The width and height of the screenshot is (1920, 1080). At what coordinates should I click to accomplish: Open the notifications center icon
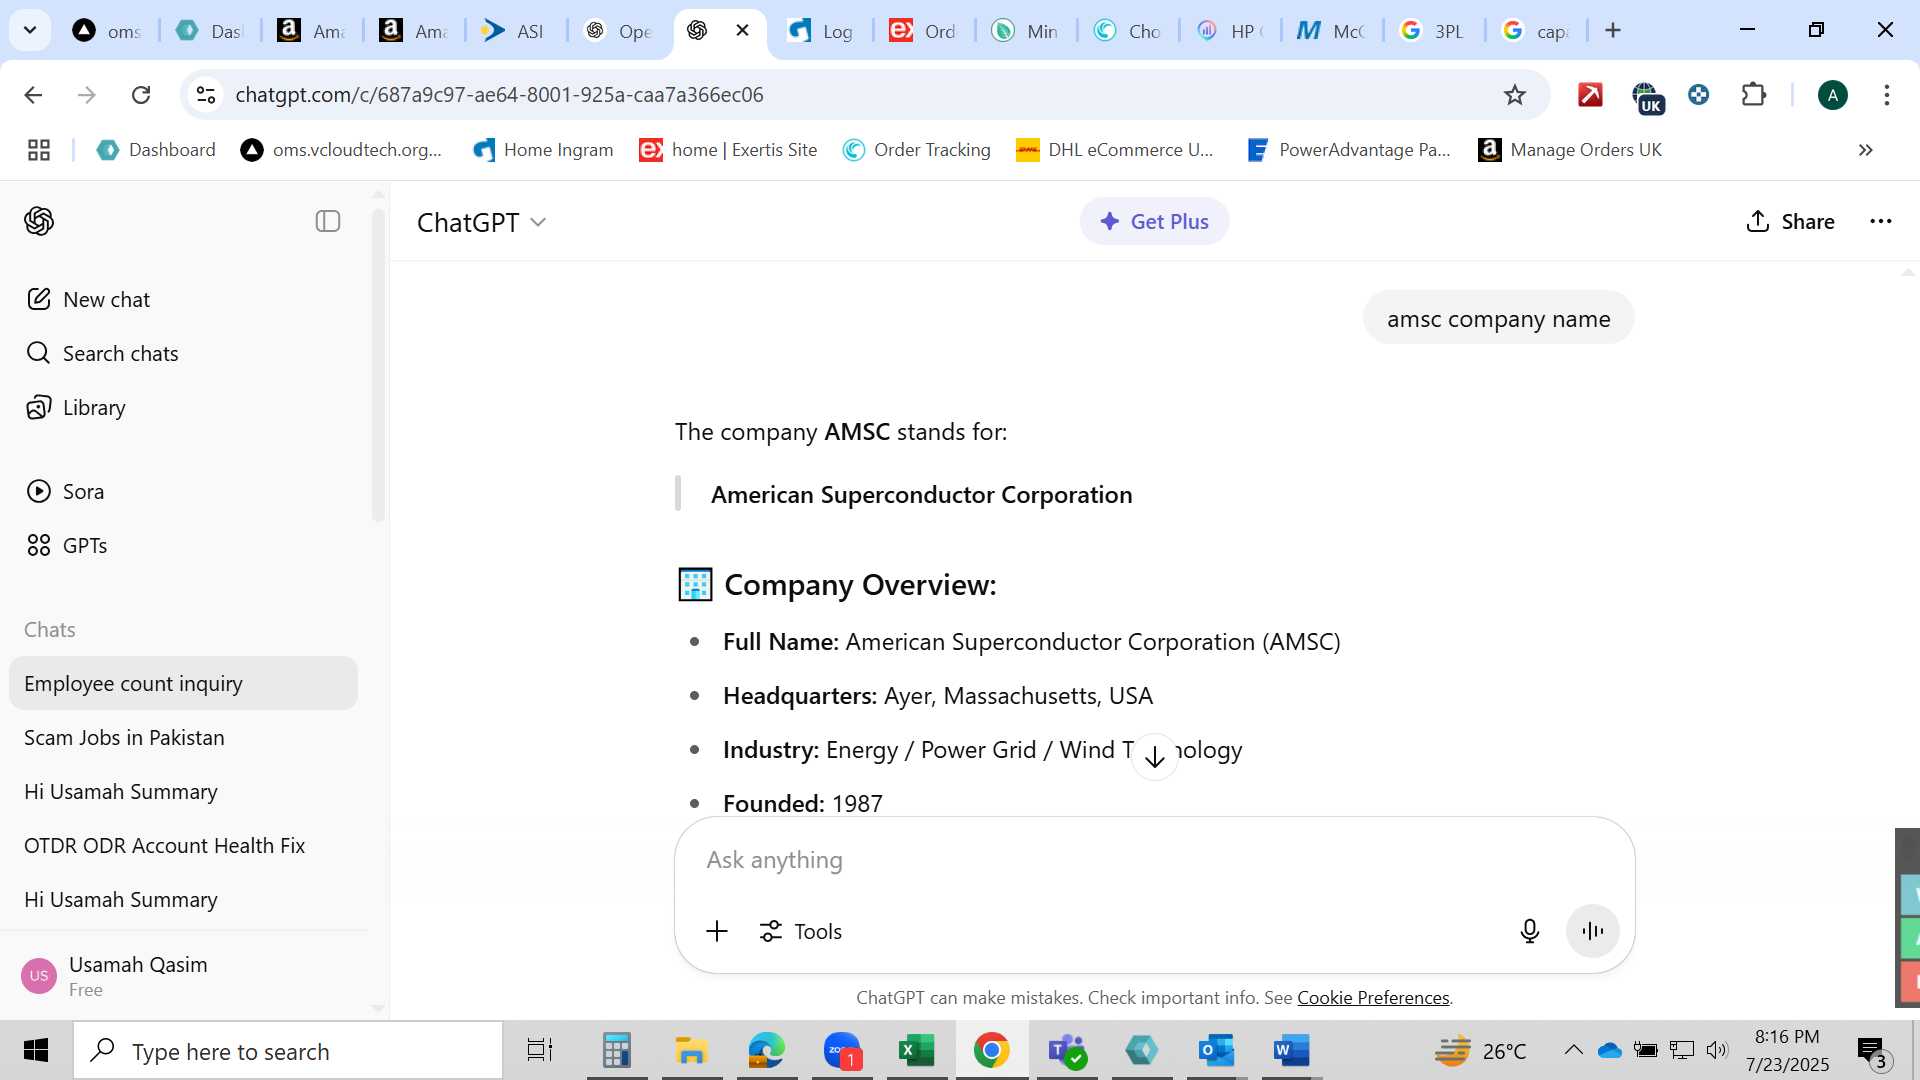1872,1051
